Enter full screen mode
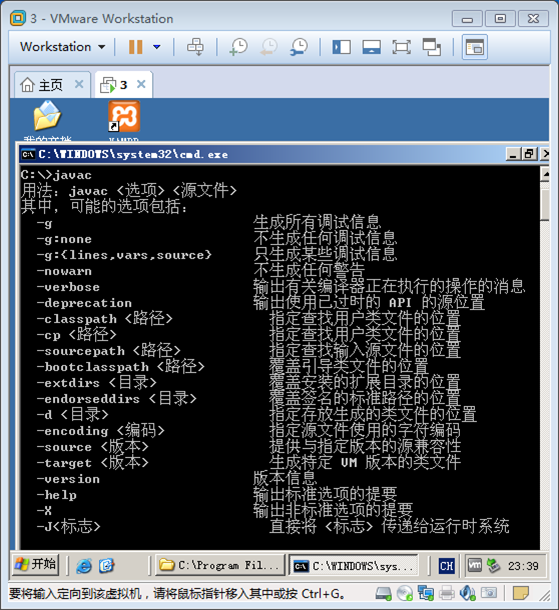The height and width of the screenshot is (610, 559). tap(401, 47)
